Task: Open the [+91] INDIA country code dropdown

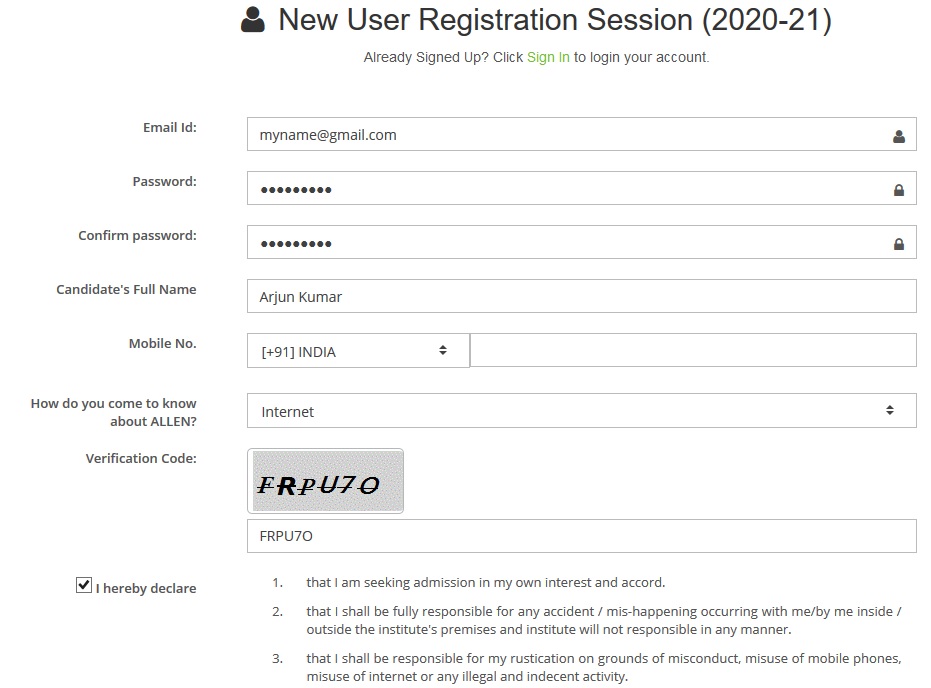Action: pyautogui.click(x=358, y=351)
